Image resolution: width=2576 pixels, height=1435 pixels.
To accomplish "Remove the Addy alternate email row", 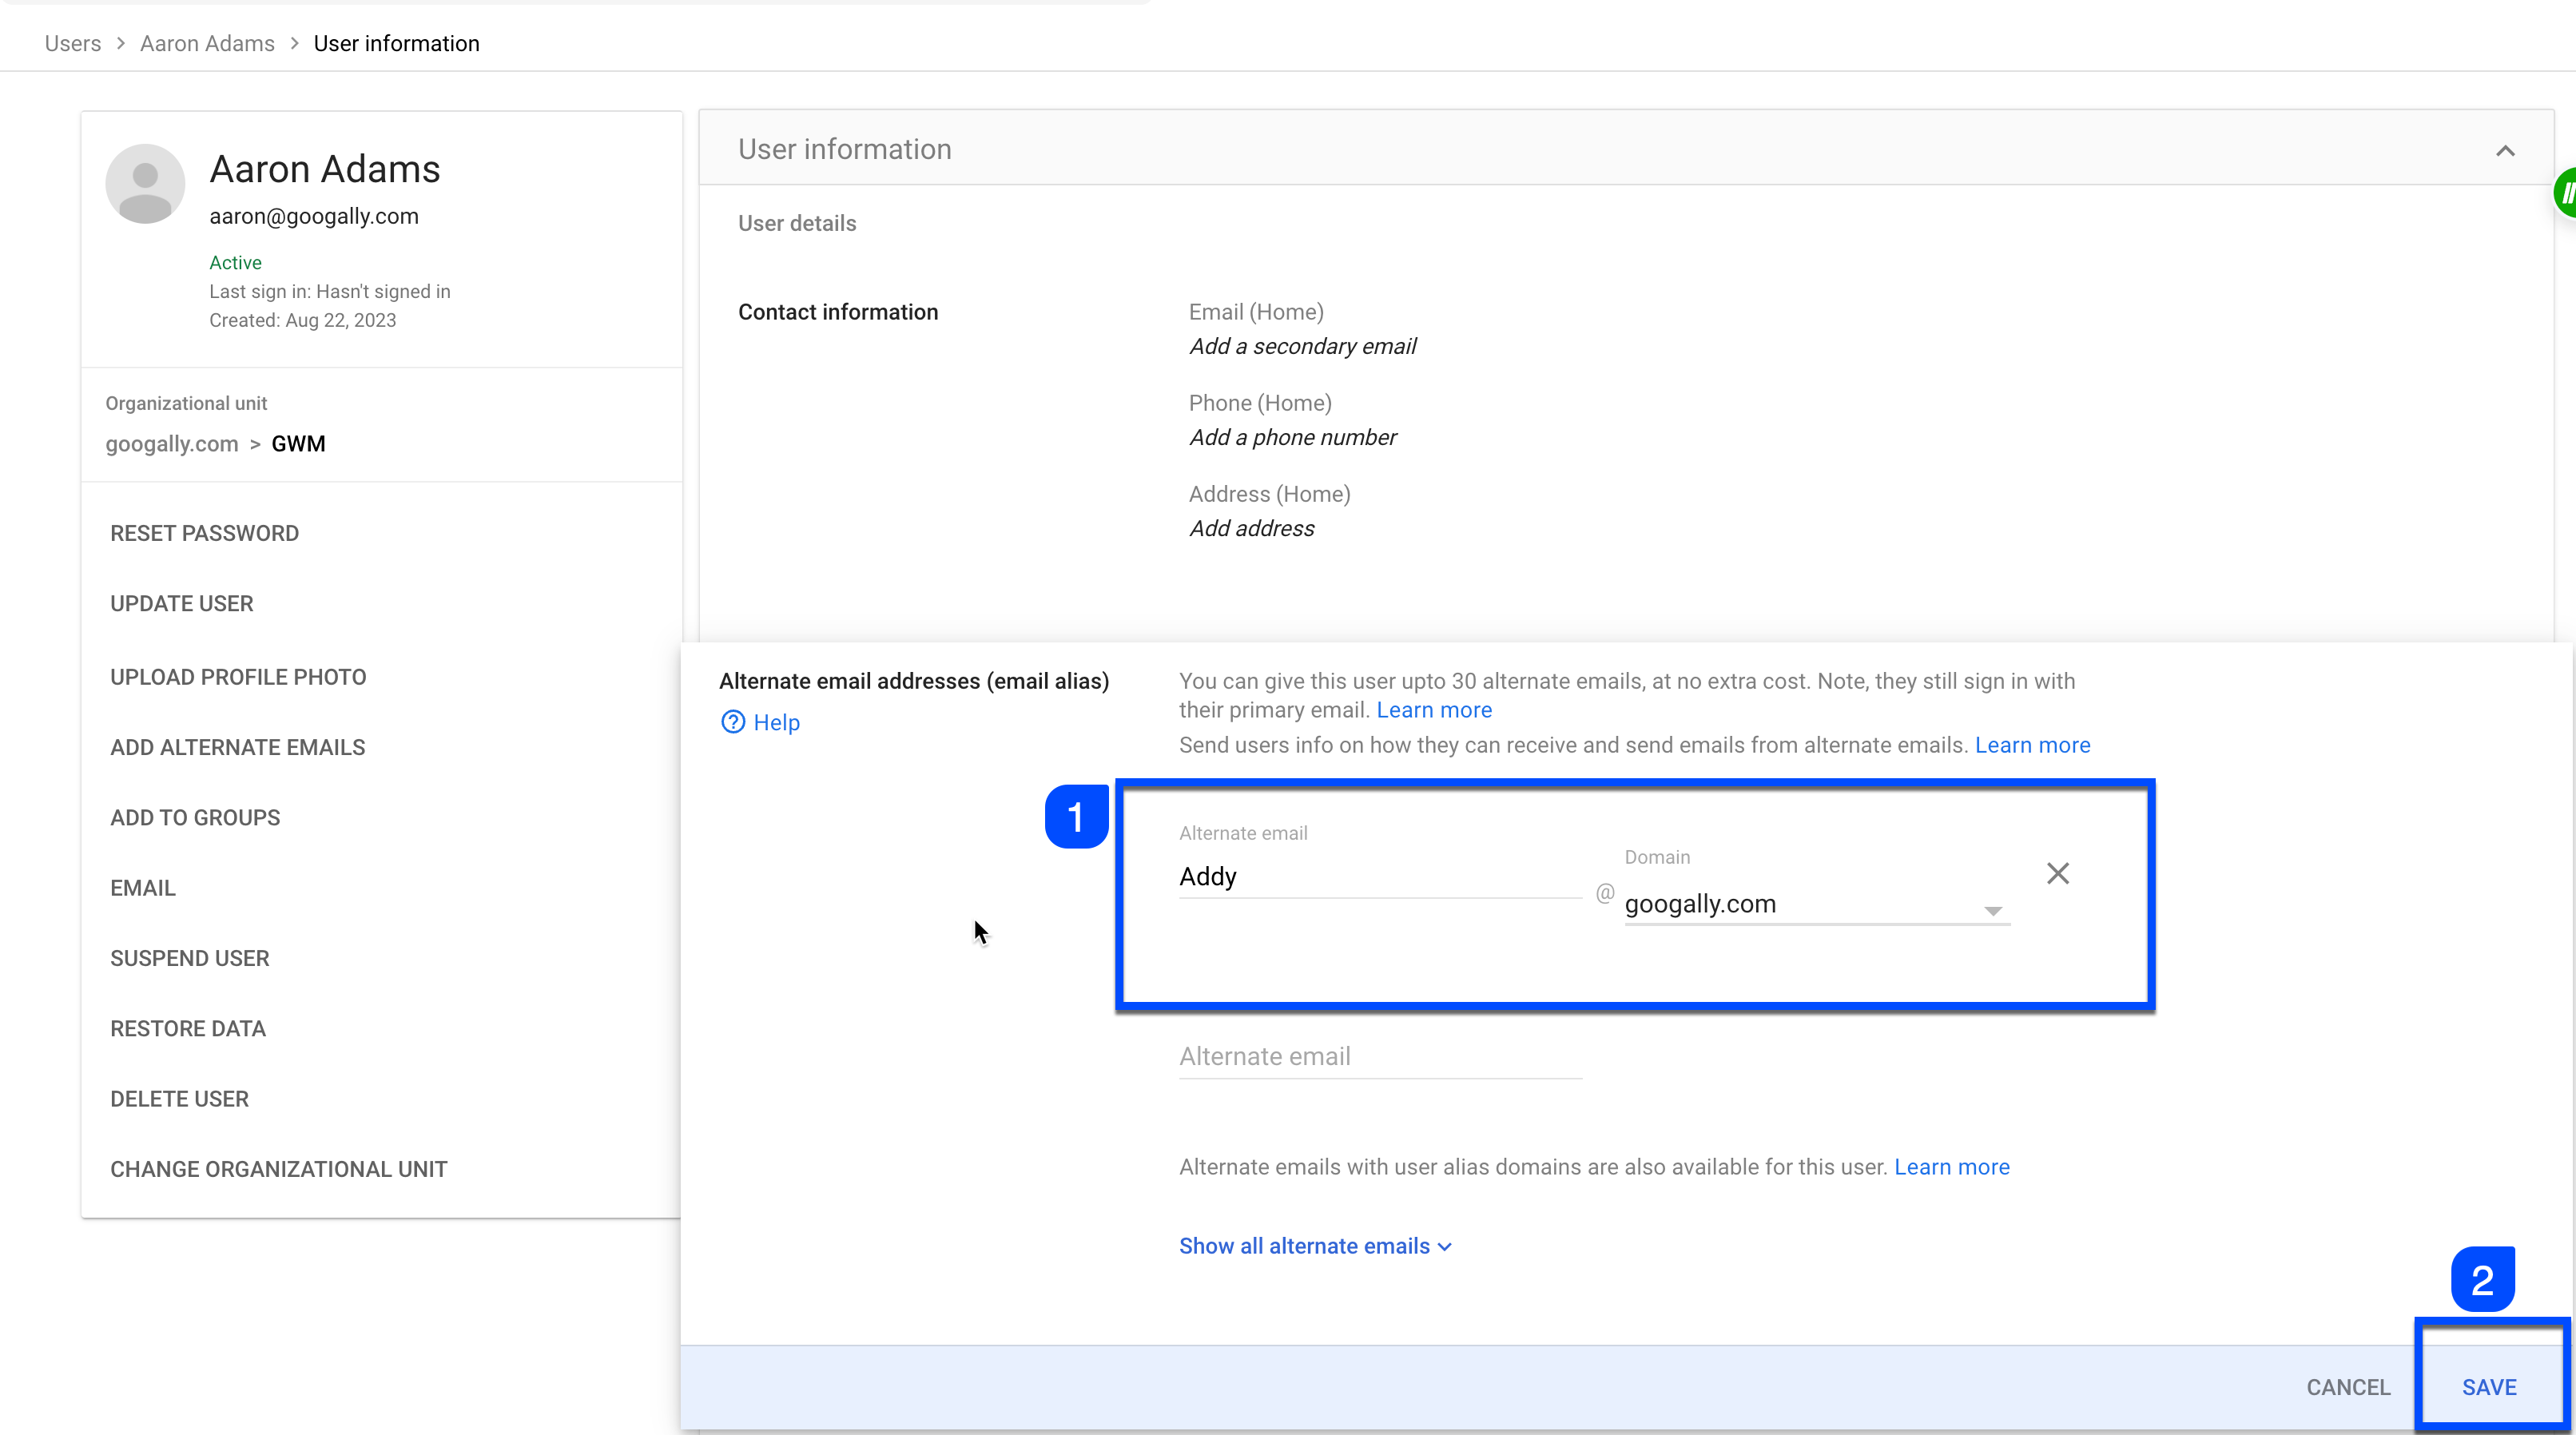I will click(x=2057, y=873).
